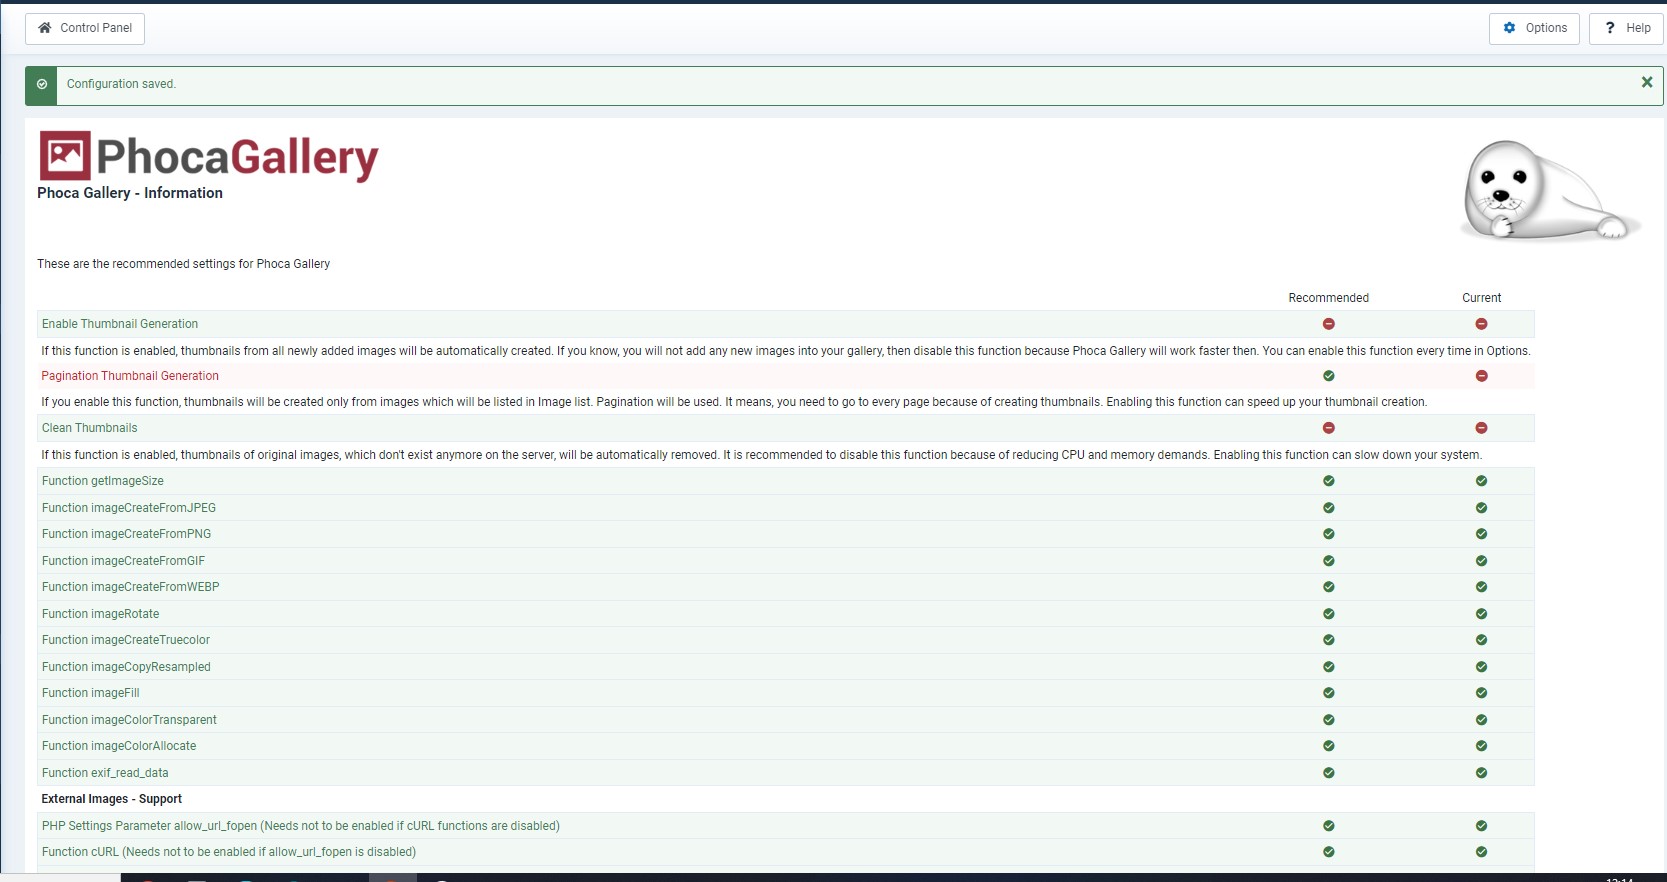Click the white seal mascot image

[x=1549, y=190]
